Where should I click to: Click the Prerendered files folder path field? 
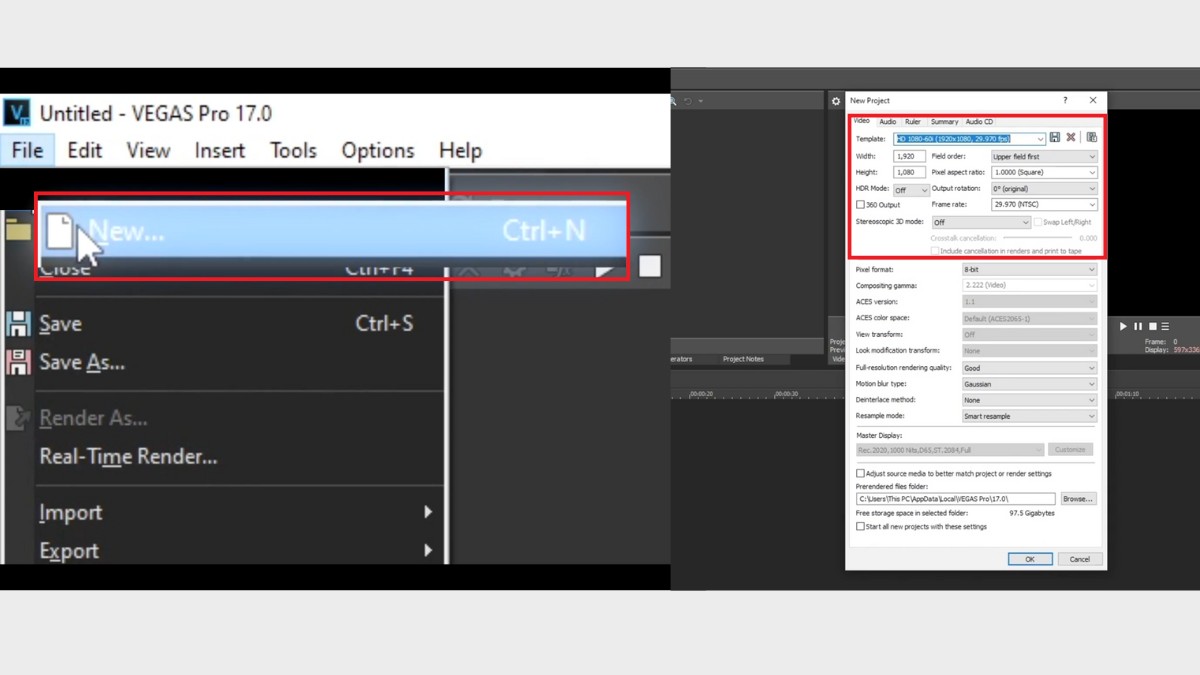pyautogui.click(x=955, y=498)
